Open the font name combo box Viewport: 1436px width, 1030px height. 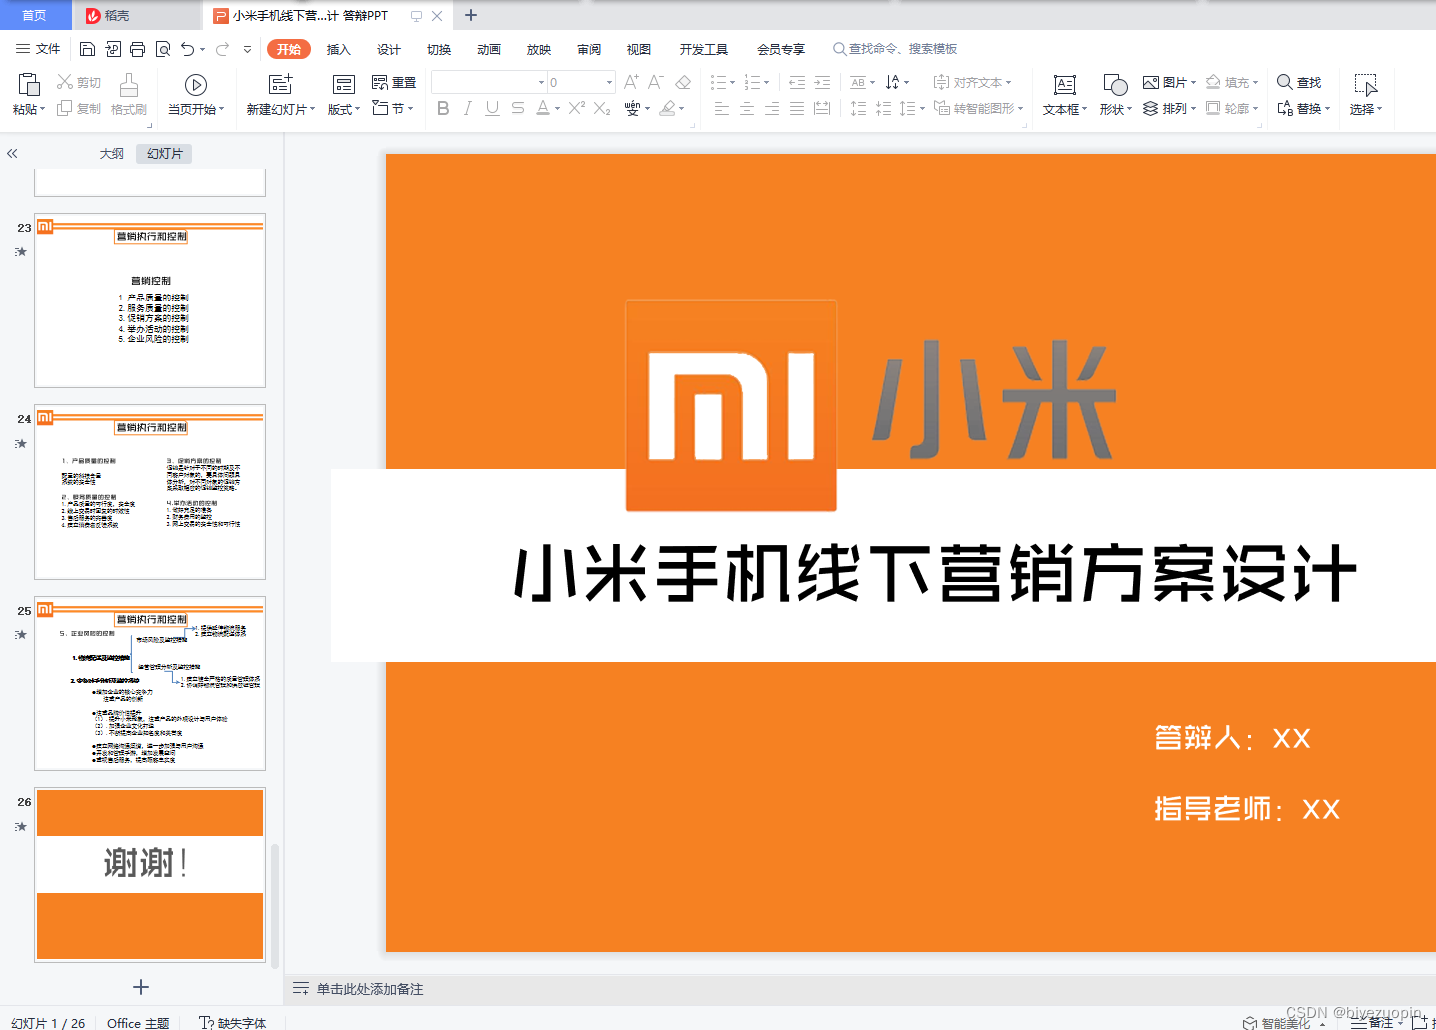(489, 82)
